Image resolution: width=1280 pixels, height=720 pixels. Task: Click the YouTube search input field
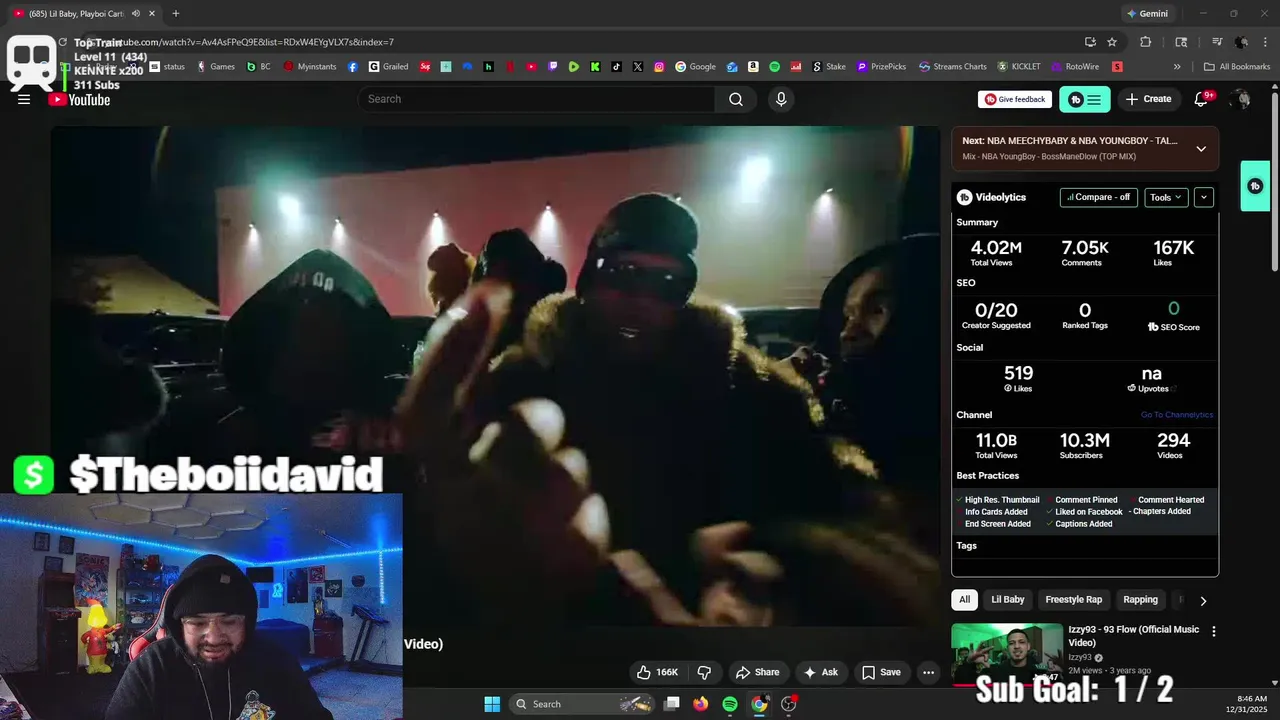pyautogui.click(x=536, y=99)
